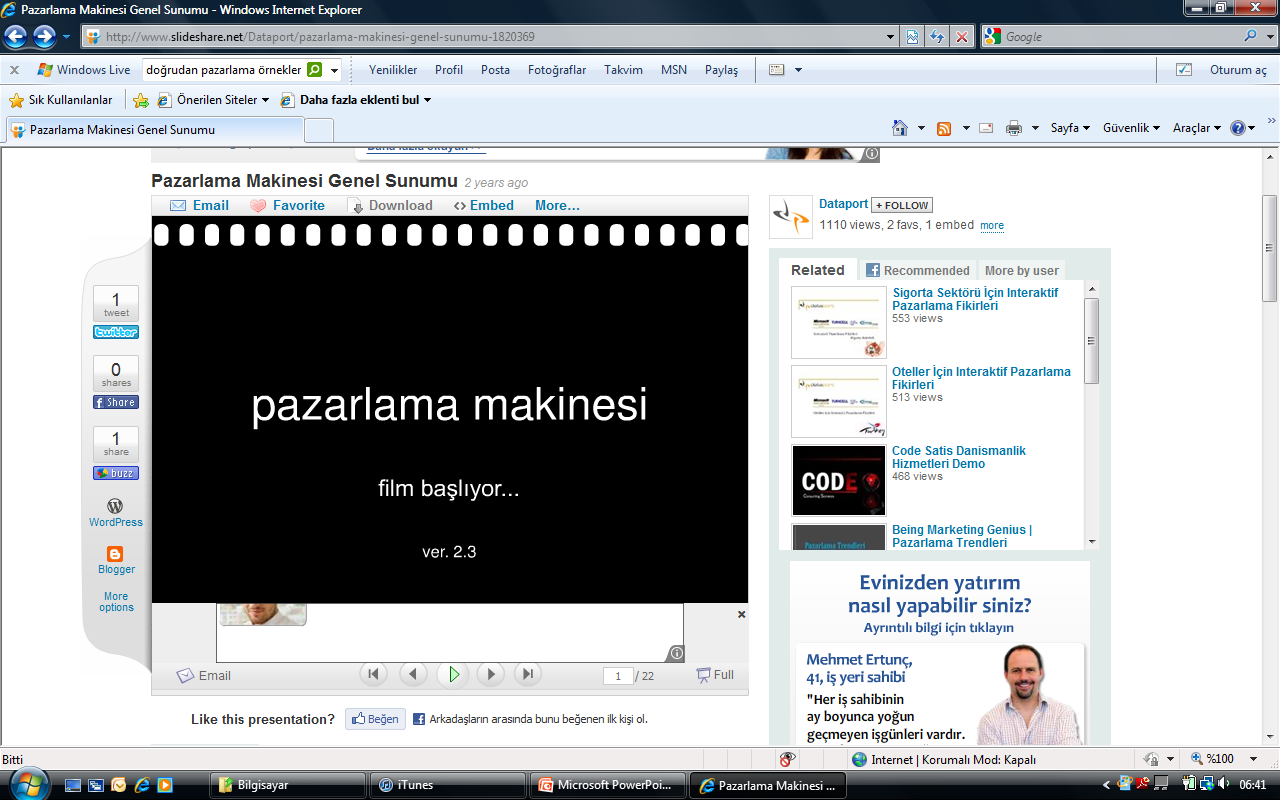Open the Windows Live search box dropdown
This screenshot has height=800, width=1280.
(x=334, y=70)
